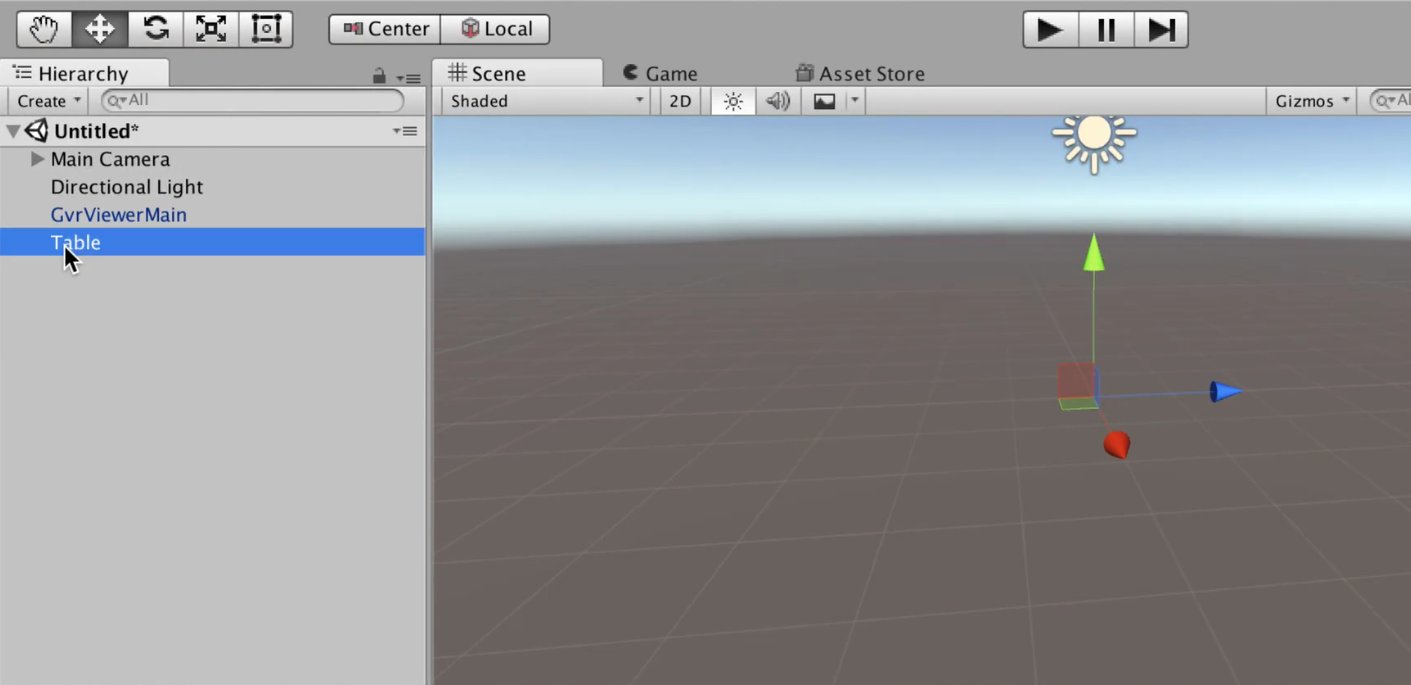Select the Rotate tool
1411x685 pixels.
[155, 28]
